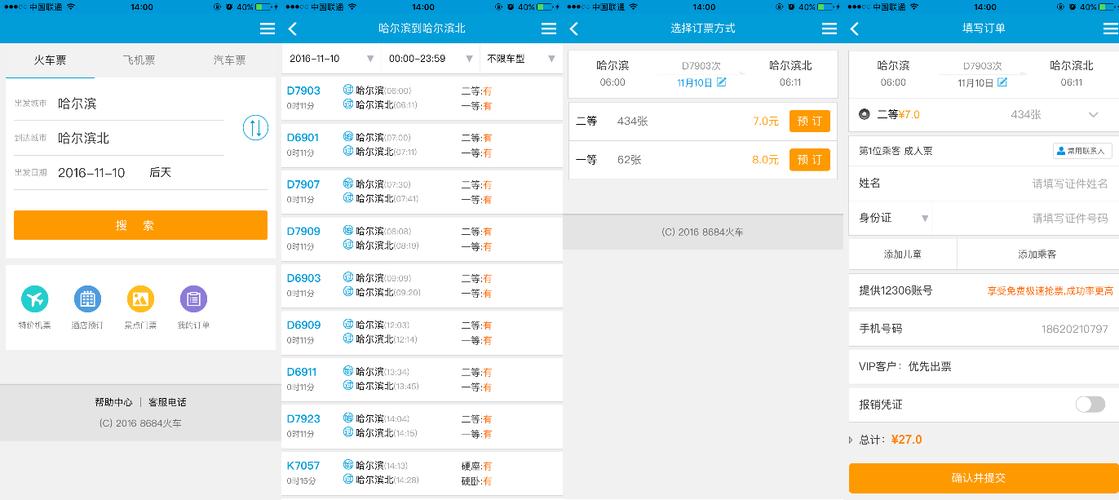Open 我的订单 my orders icon
Screen dimensions: 1119x500
click(193, 299)
